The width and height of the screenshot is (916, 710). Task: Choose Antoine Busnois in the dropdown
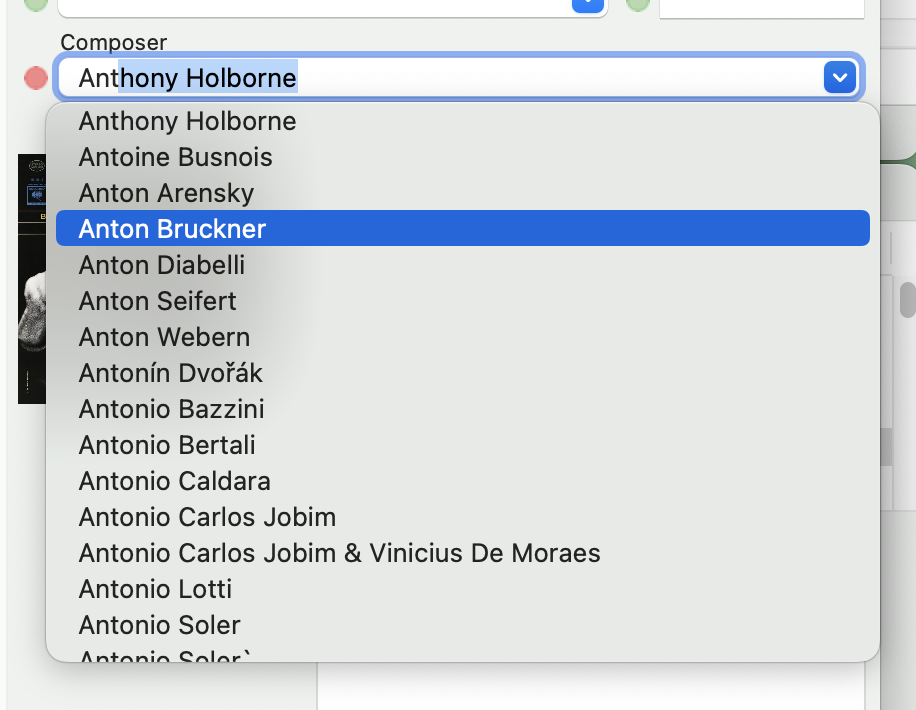click(175, 157)
